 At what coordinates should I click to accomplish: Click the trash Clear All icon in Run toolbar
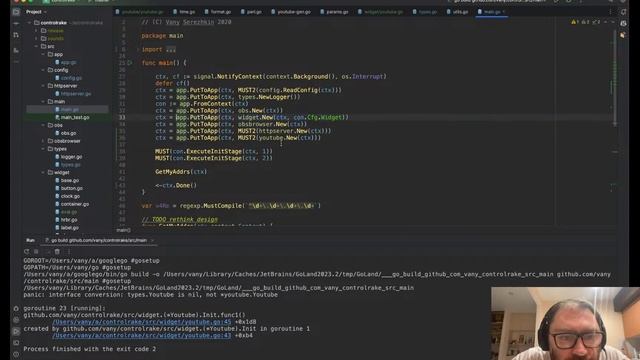click(x=57, y=251)
